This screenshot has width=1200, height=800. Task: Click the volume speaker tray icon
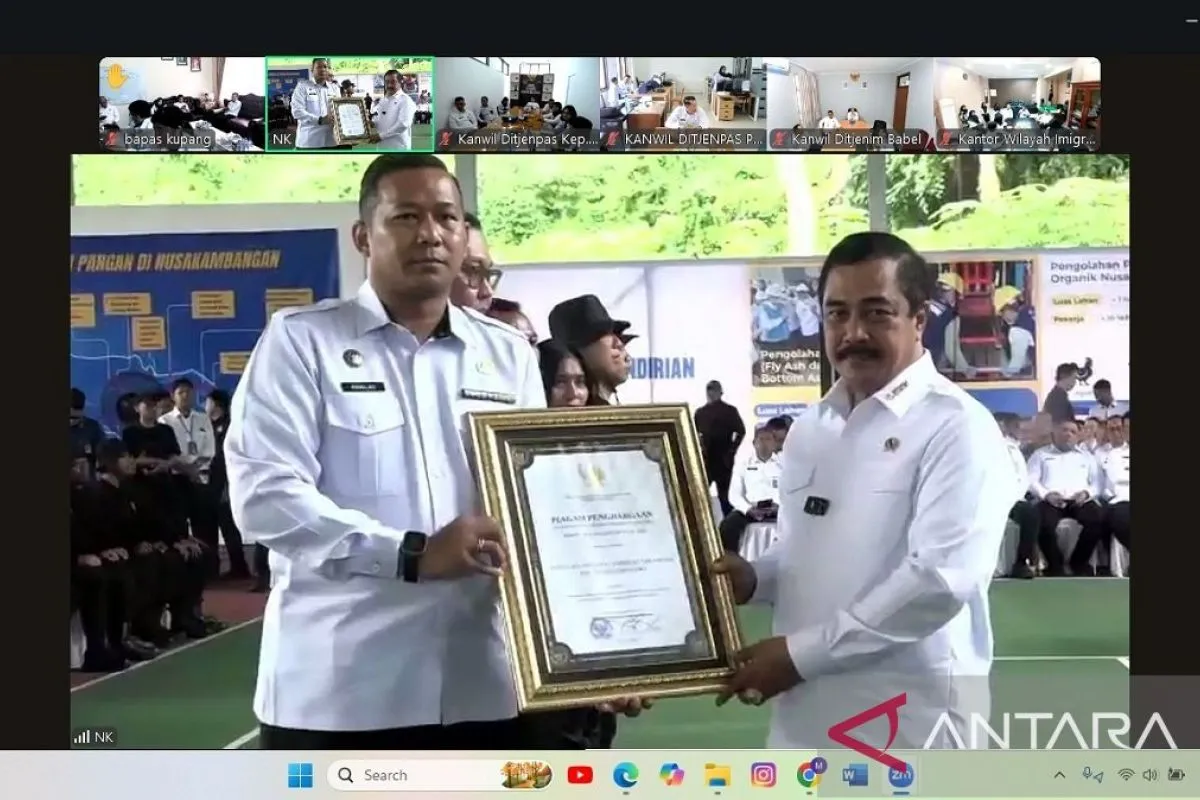coord(1151,775)
